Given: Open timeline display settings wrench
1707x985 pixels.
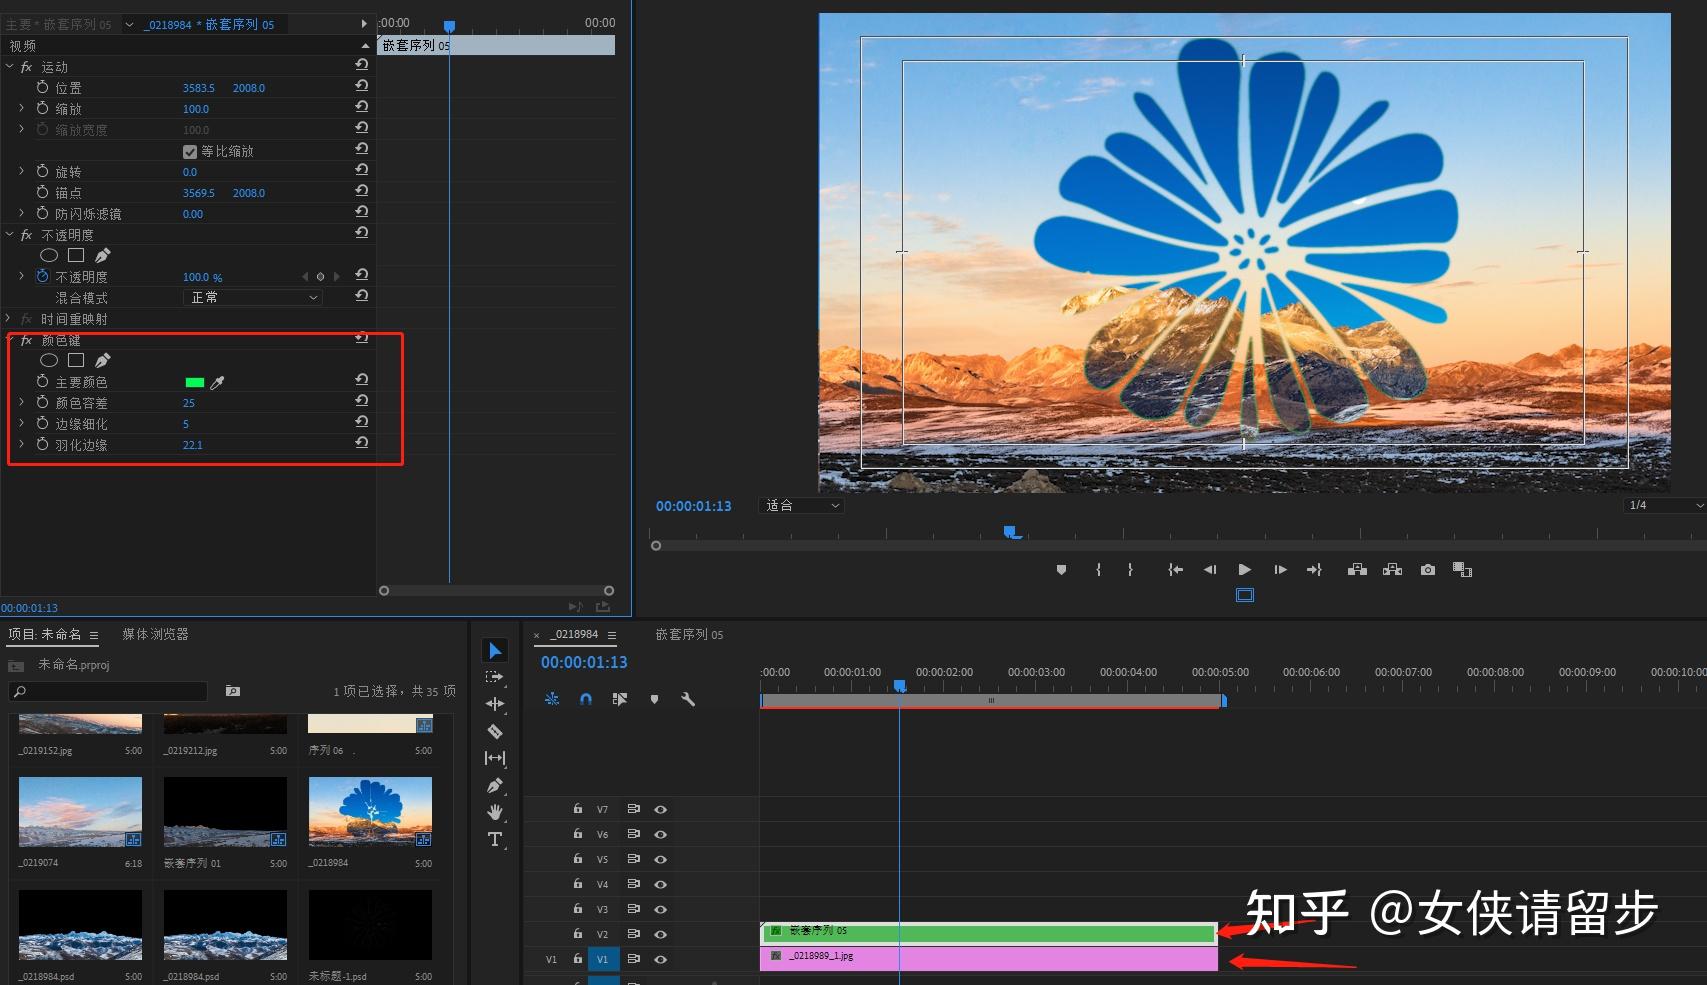Looking at the screenshot, I should (x=688, y=699).
